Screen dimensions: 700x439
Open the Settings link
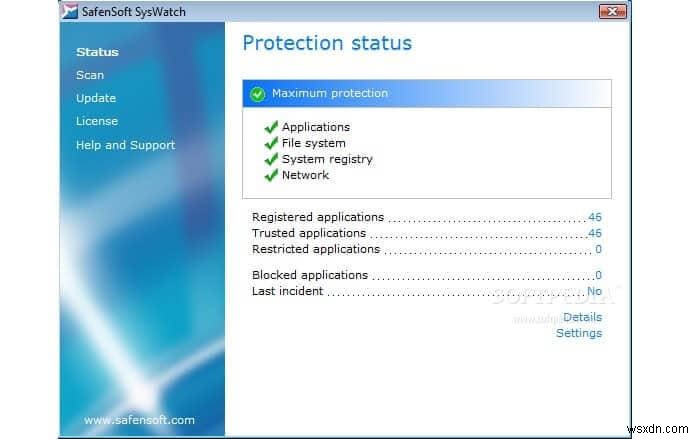(x=579, y=333)
